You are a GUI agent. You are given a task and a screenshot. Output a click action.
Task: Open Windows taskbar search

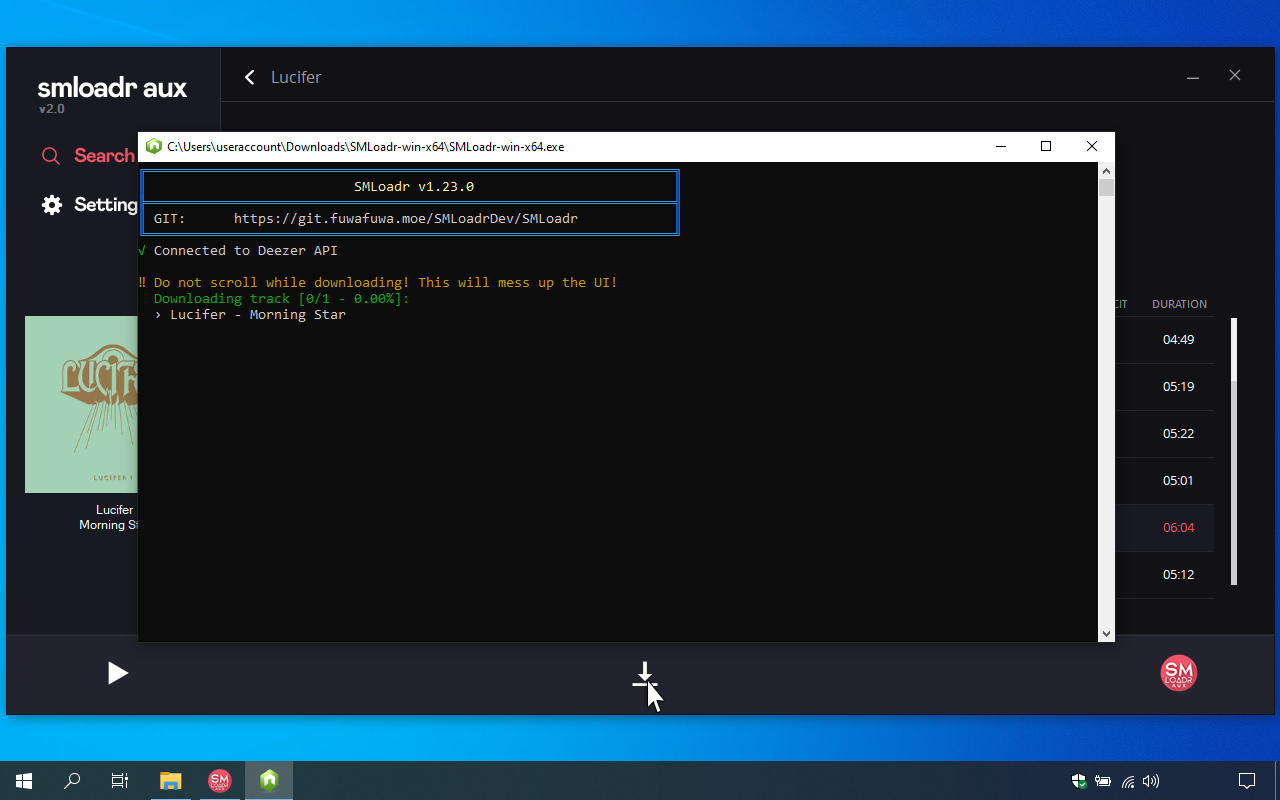(72, 781)
